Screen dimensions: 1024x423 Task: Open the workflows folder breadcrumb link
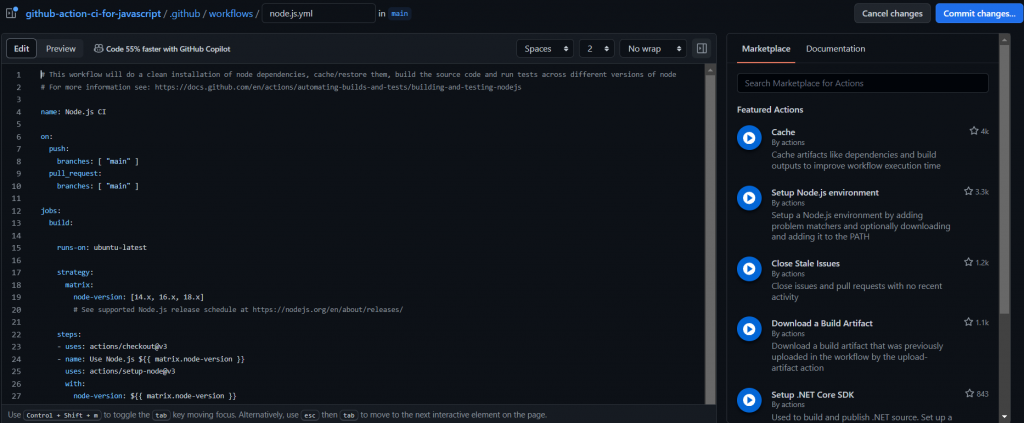point(231,14)
